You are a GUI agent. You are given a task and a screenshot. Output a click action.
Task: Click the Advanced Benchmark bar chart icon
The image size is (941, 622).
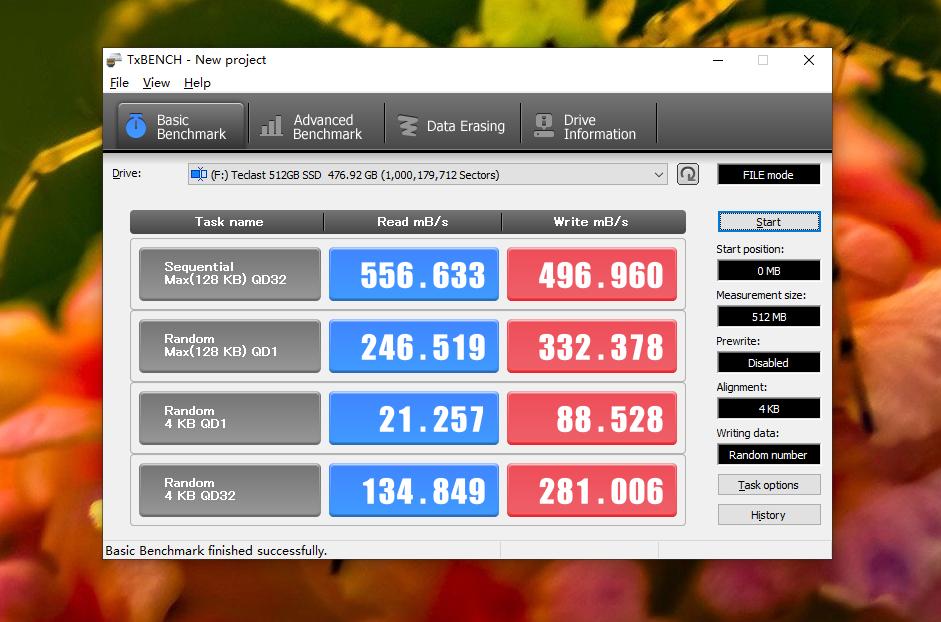click(x=271, y=127)
